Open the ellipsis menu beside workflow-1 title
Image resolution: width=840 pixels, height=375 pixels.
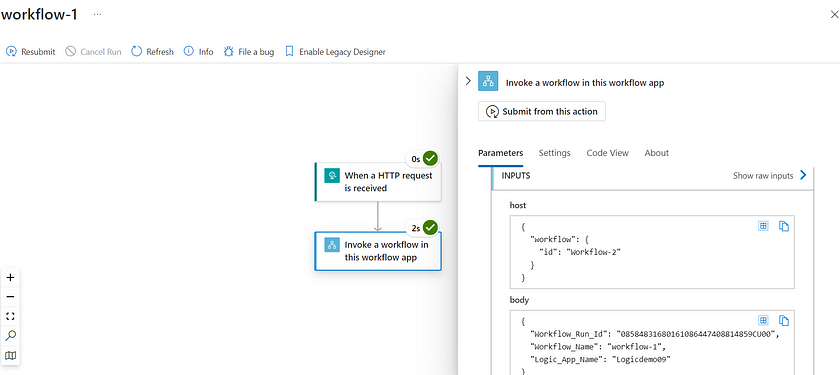pos(97,14)
